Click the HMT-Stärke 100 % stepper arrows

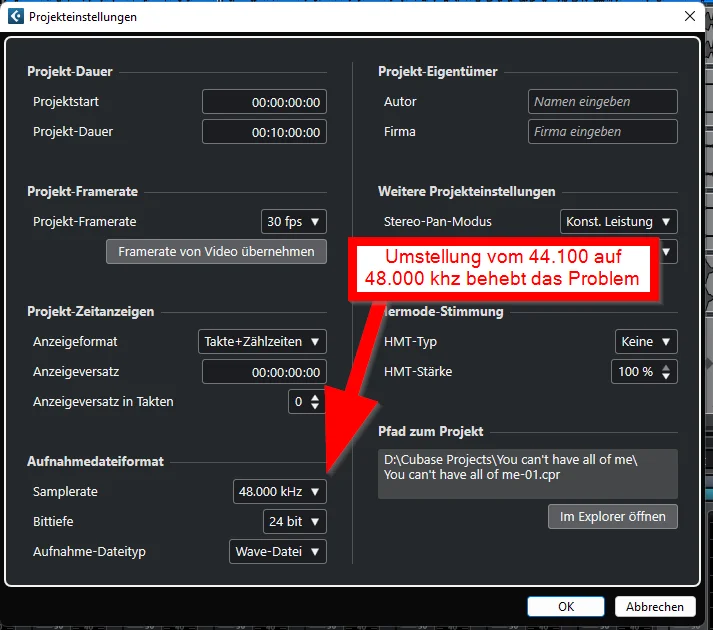tap(666, 372)
